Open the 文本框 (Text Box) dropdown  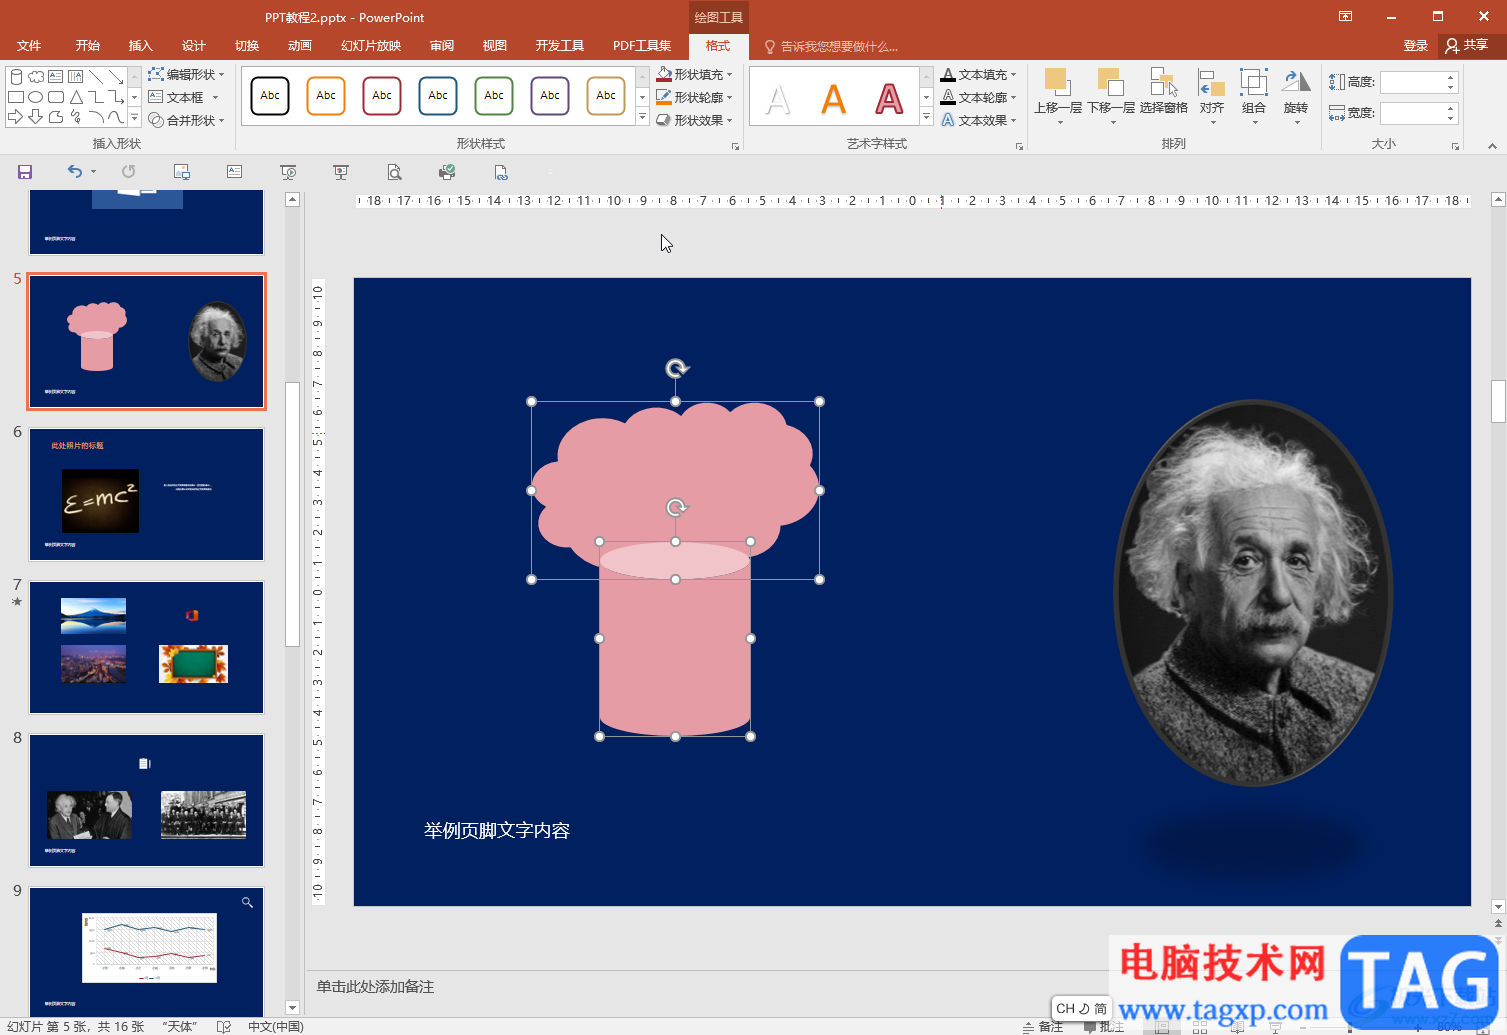(x=184, y=97)
